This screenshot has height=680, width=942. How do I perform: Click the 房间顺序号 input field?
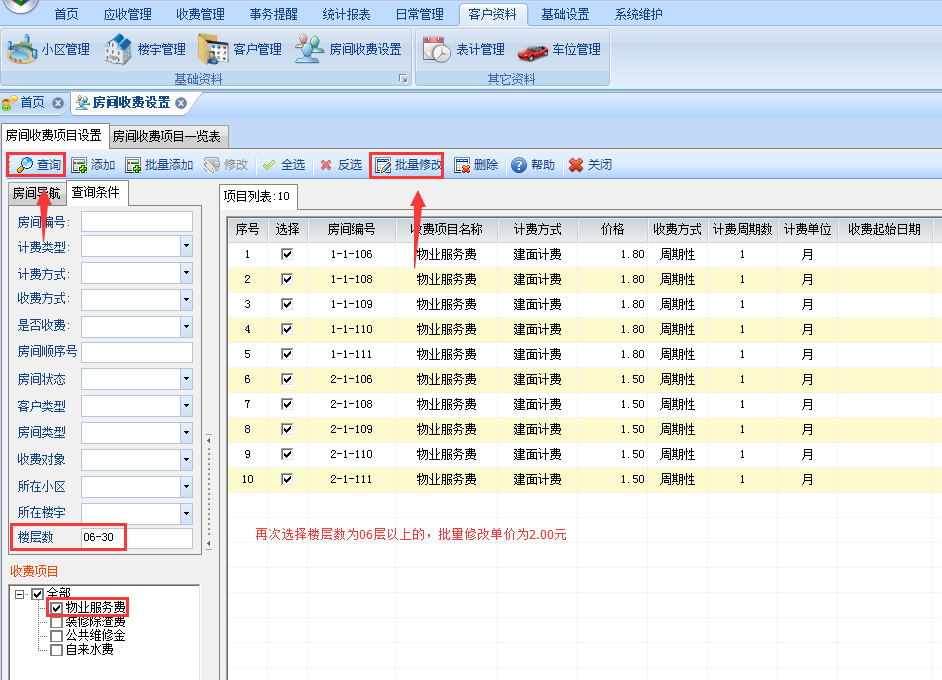point(137,352)
